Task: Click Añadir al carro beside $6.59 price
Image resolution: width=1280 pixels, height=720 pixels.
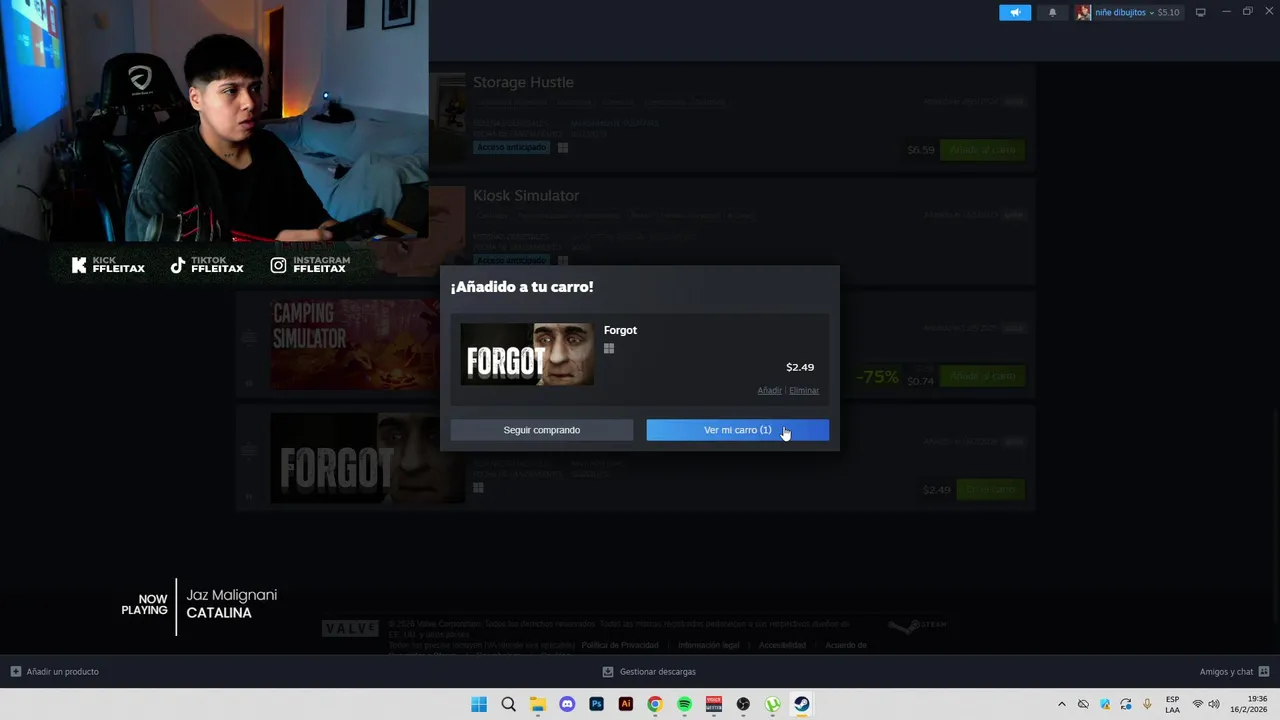Action: (x=982, y=150)
